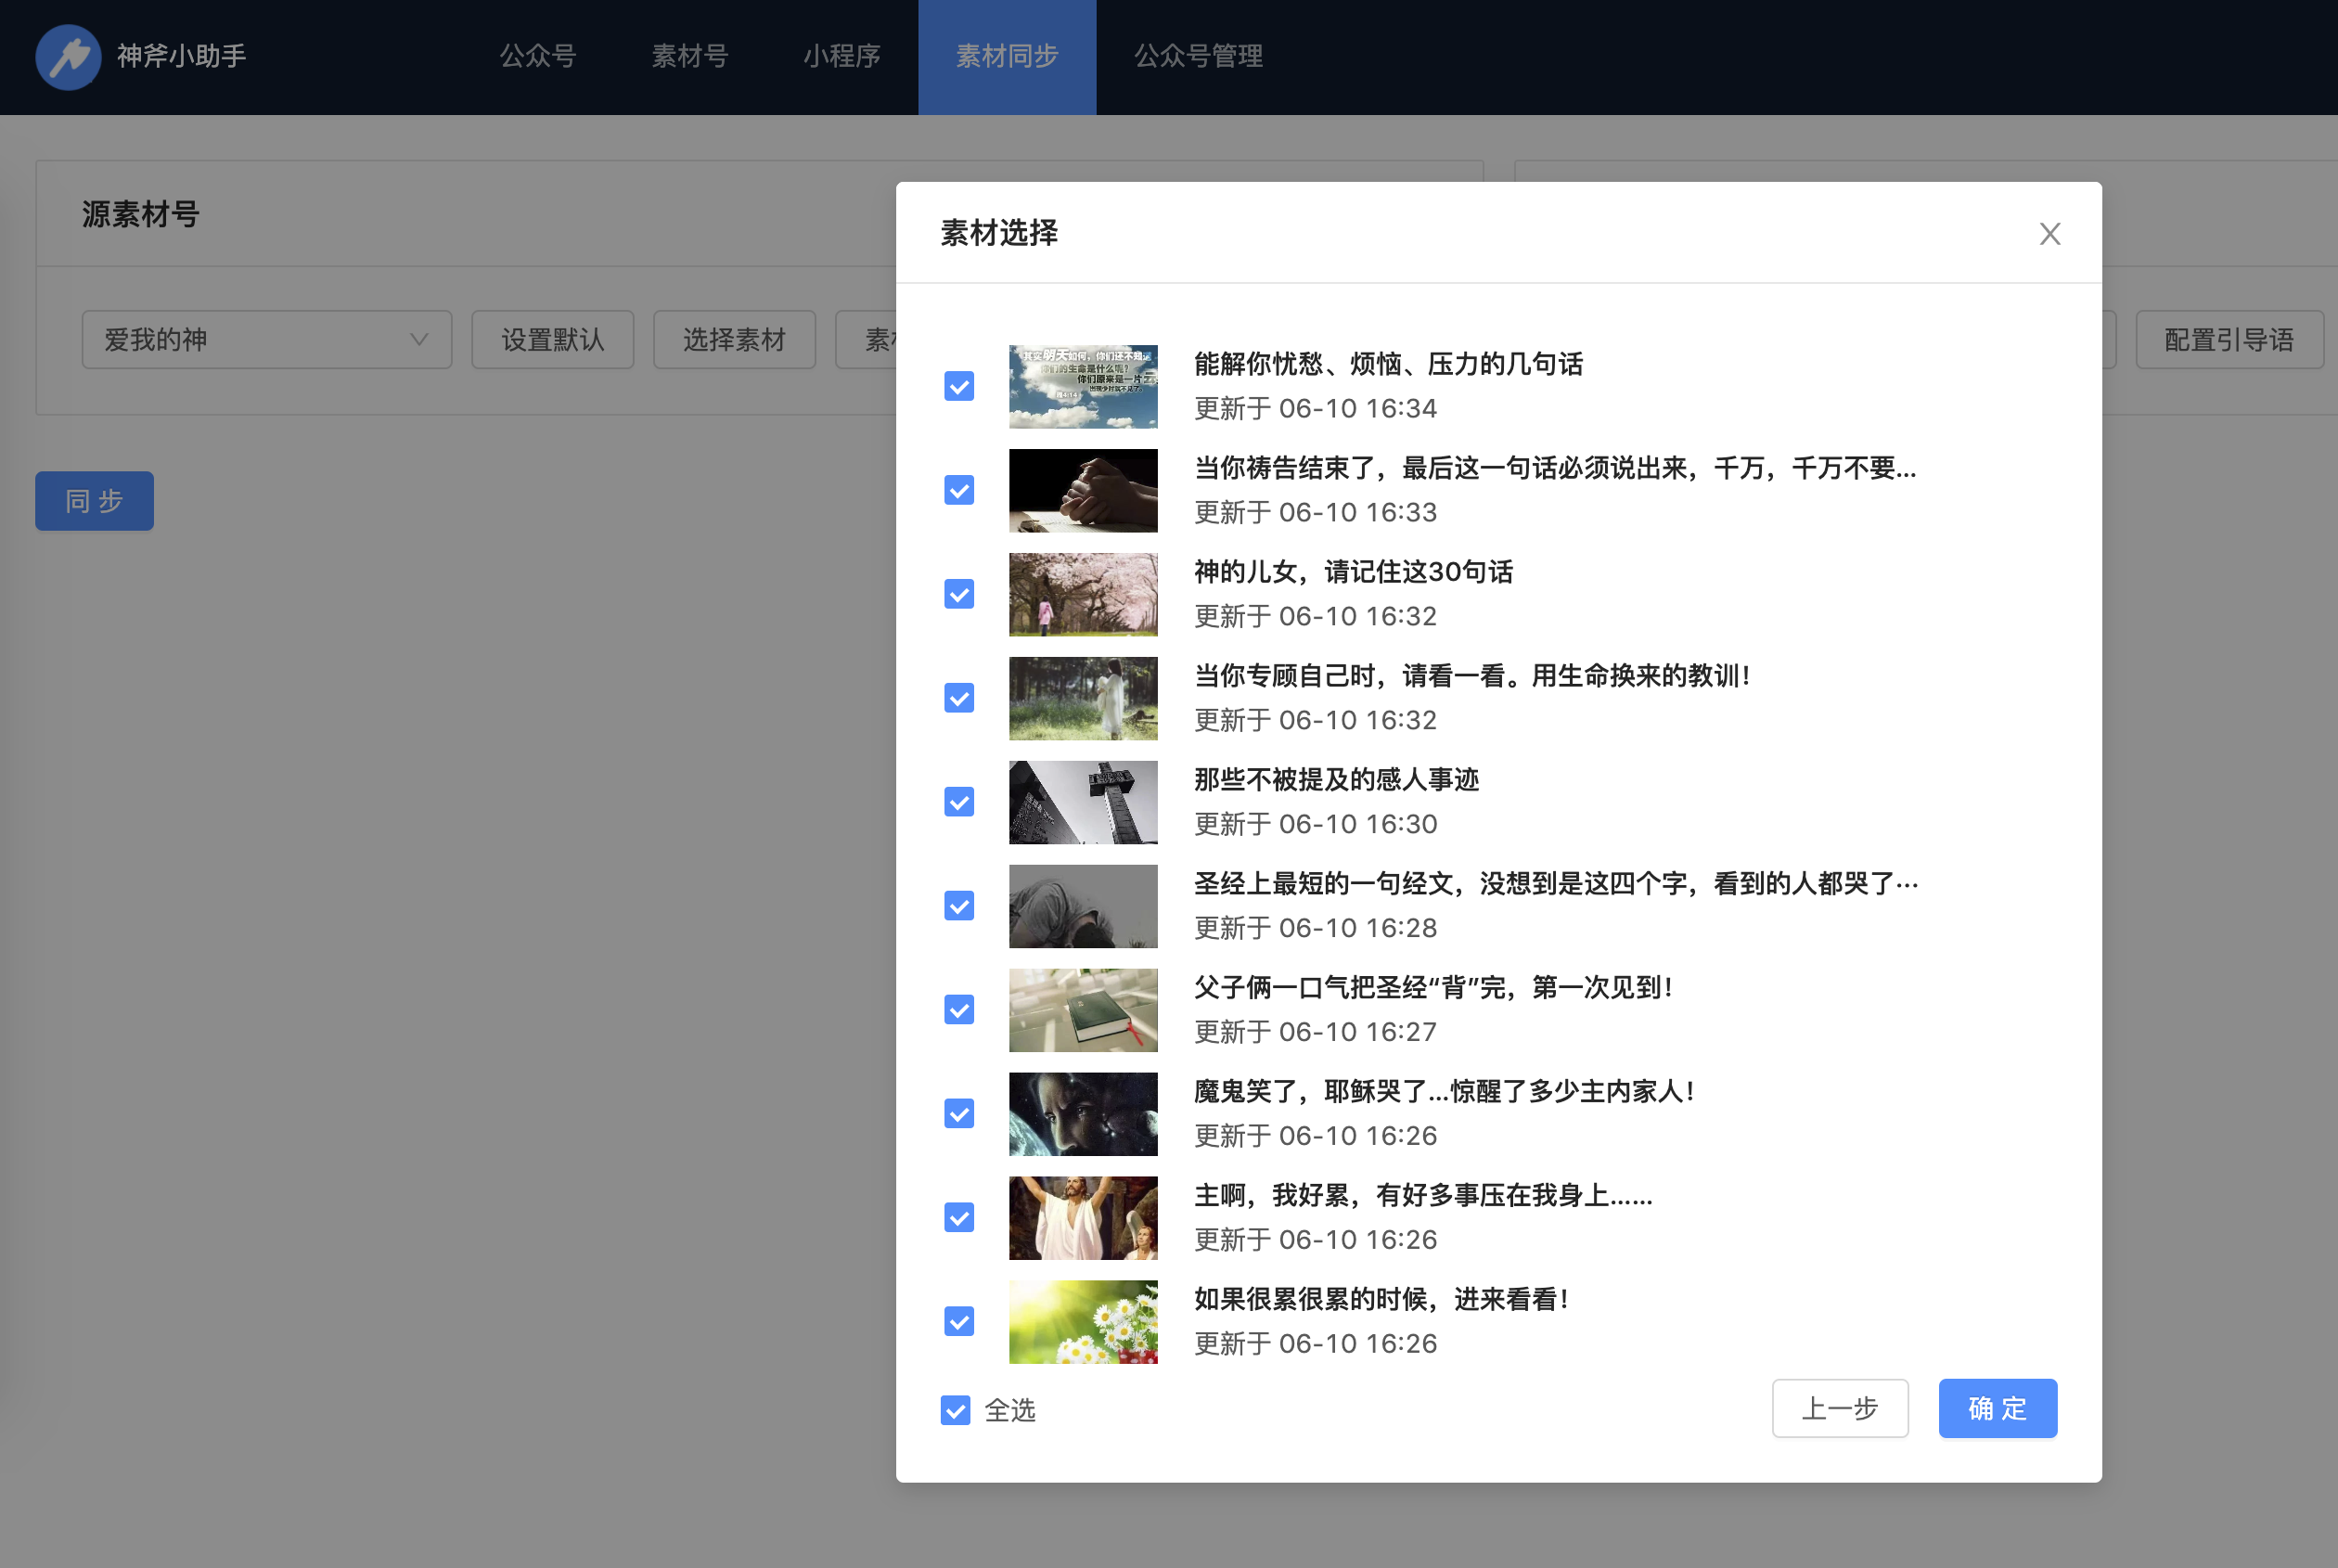Uncheck 神的儿女，请记住这30句话 checkbox
Image resolution: width=2338 pixels, height=1568 pixels.
pos(959,595)
